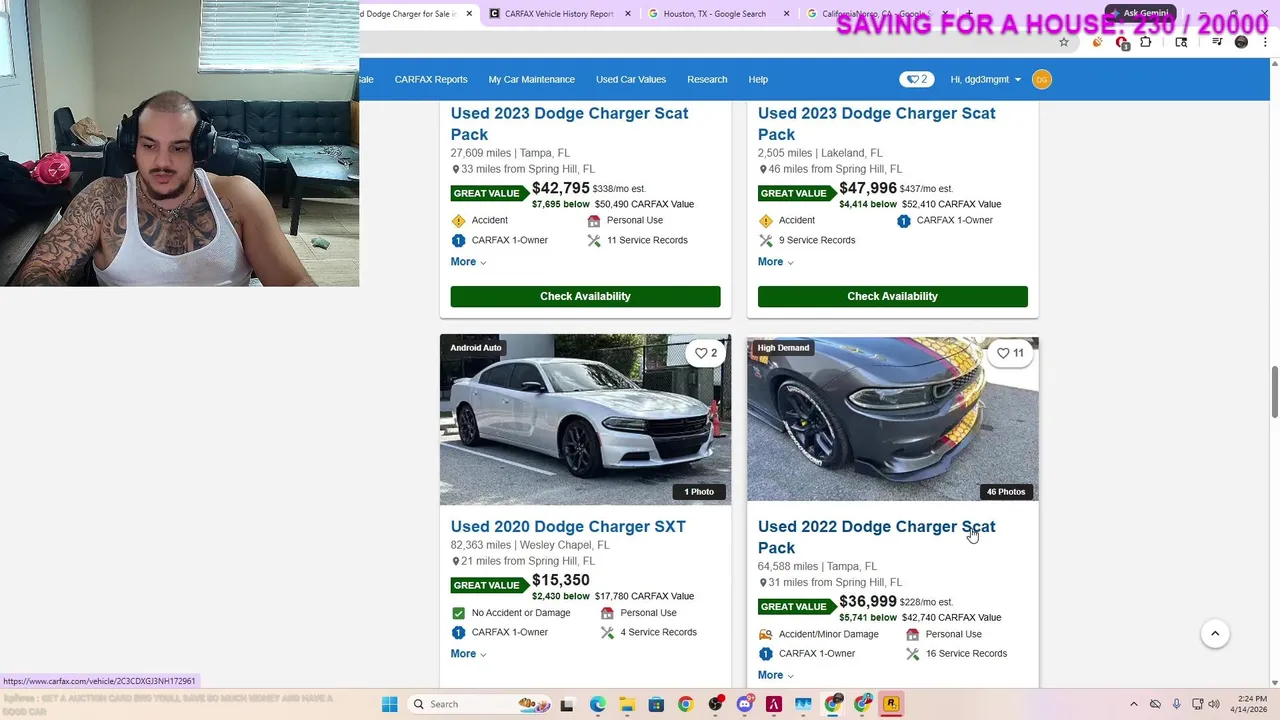View the silver 2020 Charger SXT photo
1280x720 pixels.
click(585, 419)
